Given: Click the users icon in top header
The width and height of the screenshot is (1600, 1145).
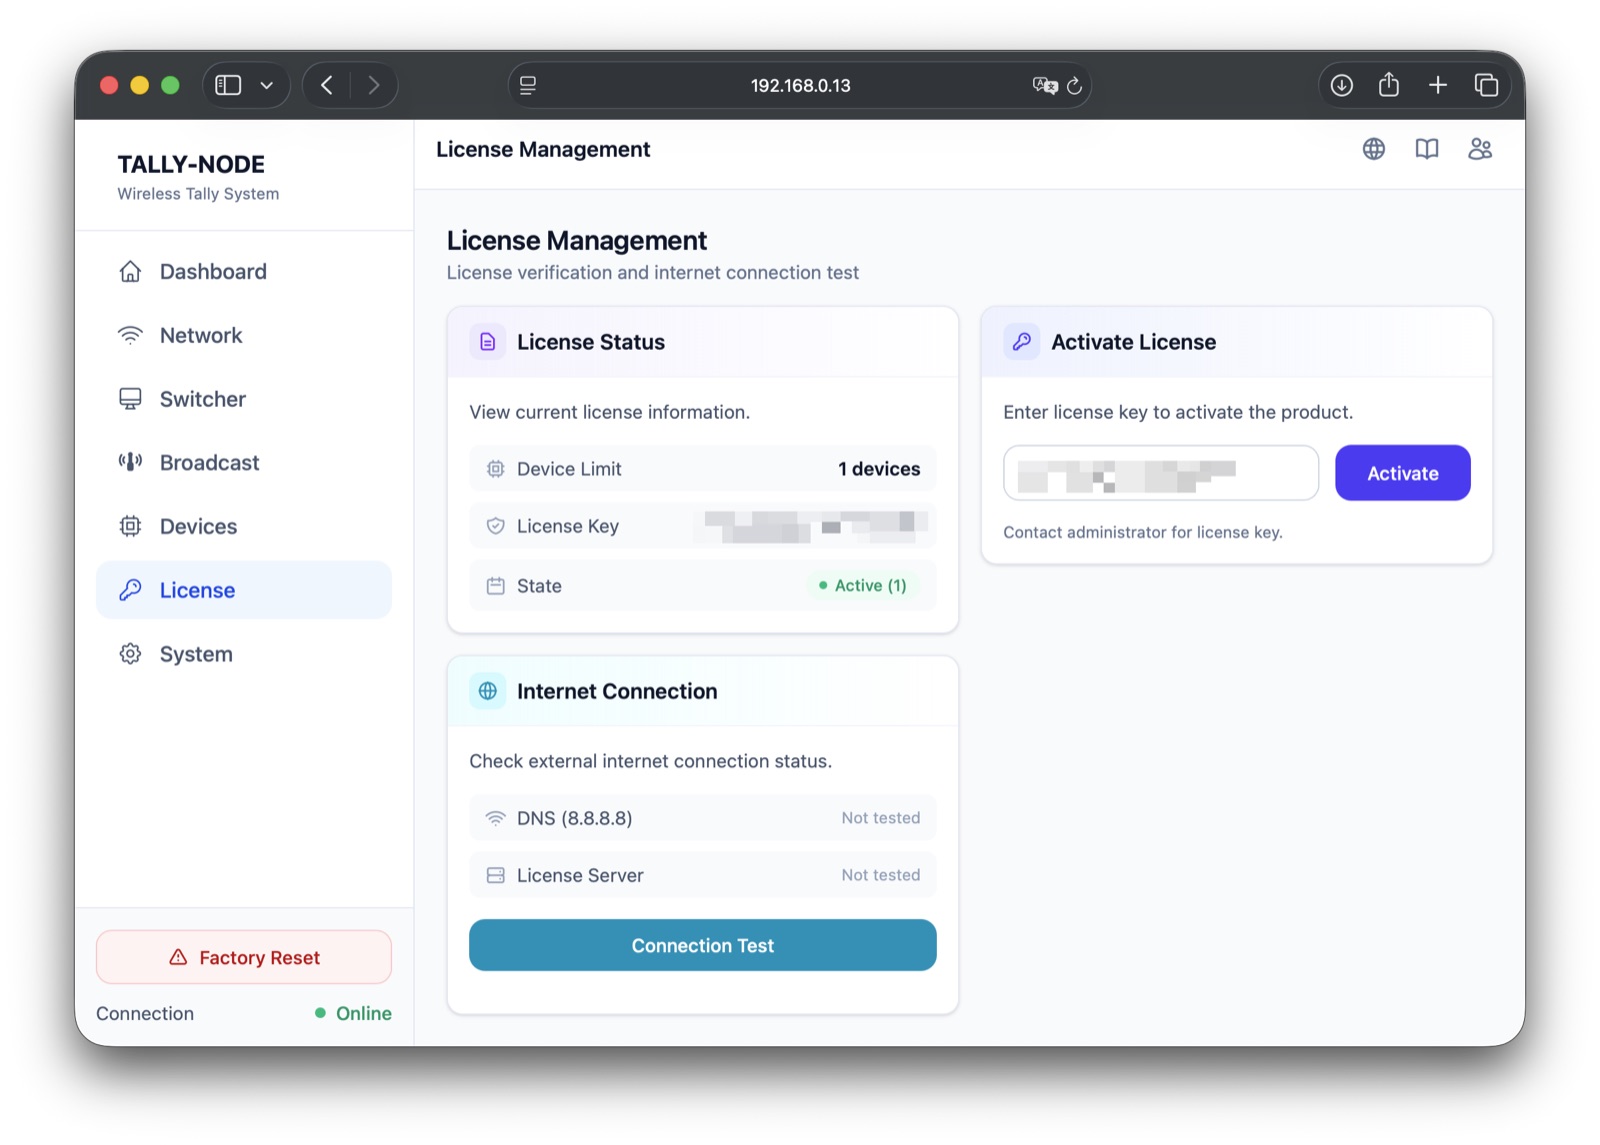Looking at the screenshot, I should point(1480,149).
